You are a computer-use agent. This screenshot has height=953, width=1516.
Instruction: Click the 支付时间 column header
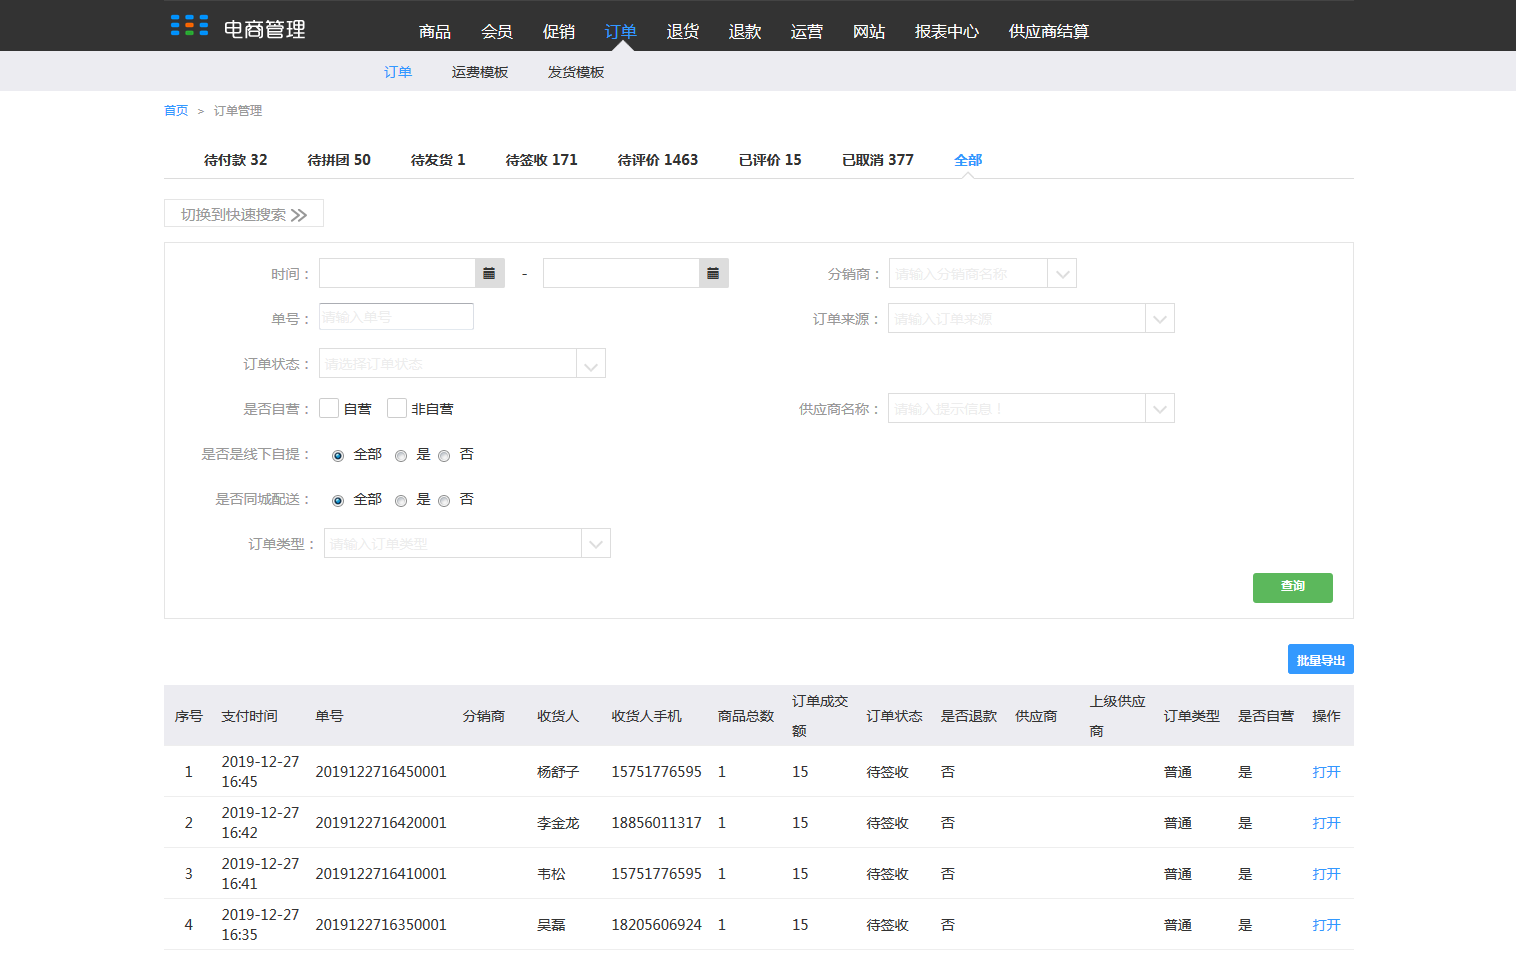pos(249,716)
